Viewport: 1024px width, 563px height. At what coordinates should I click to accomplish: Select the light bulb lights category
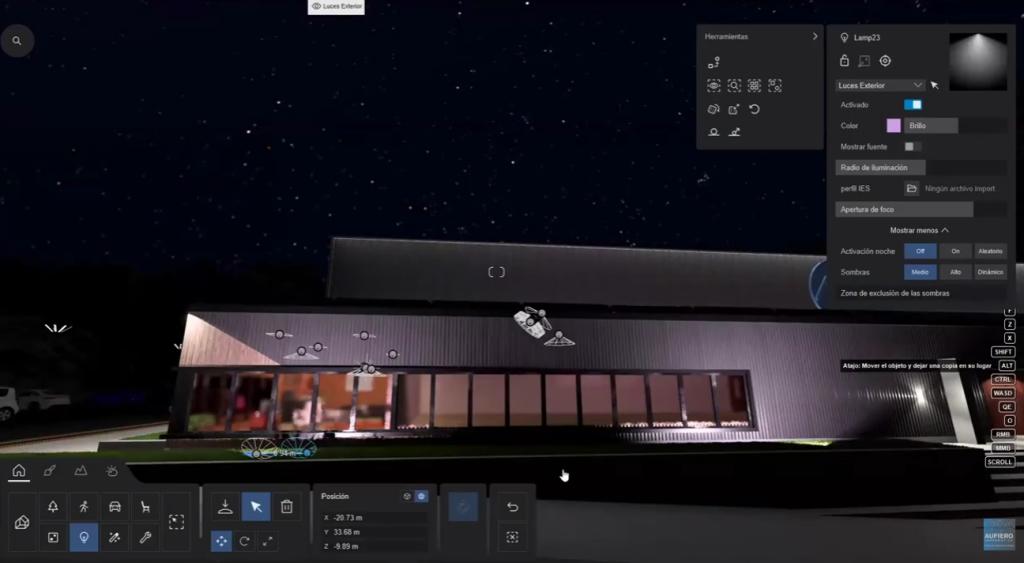coord(84,538)
